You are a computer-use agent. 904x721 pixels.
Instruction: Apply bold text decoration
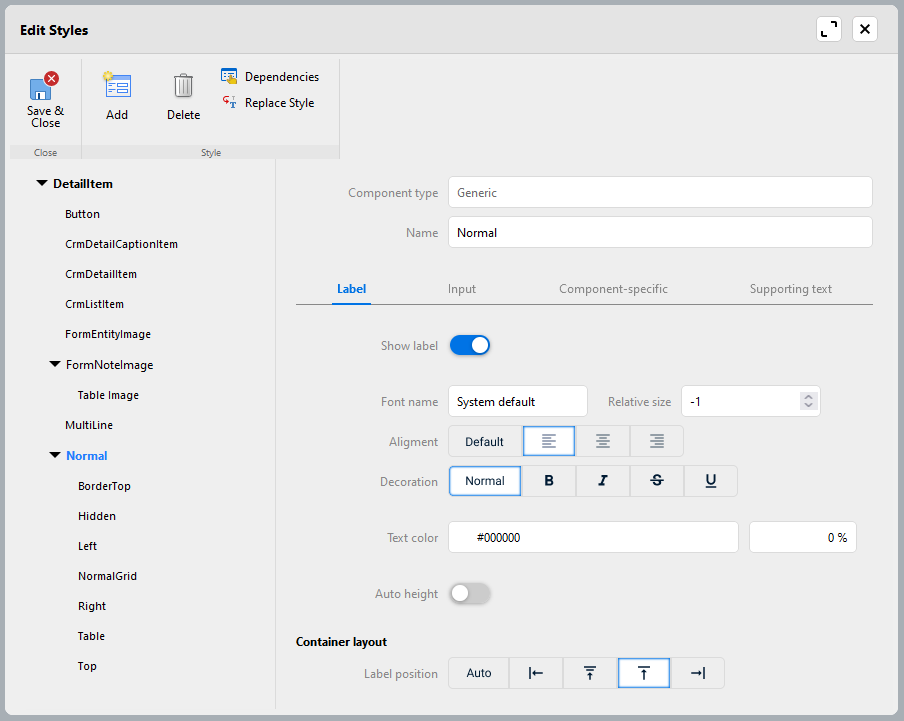tap(549, 481)
